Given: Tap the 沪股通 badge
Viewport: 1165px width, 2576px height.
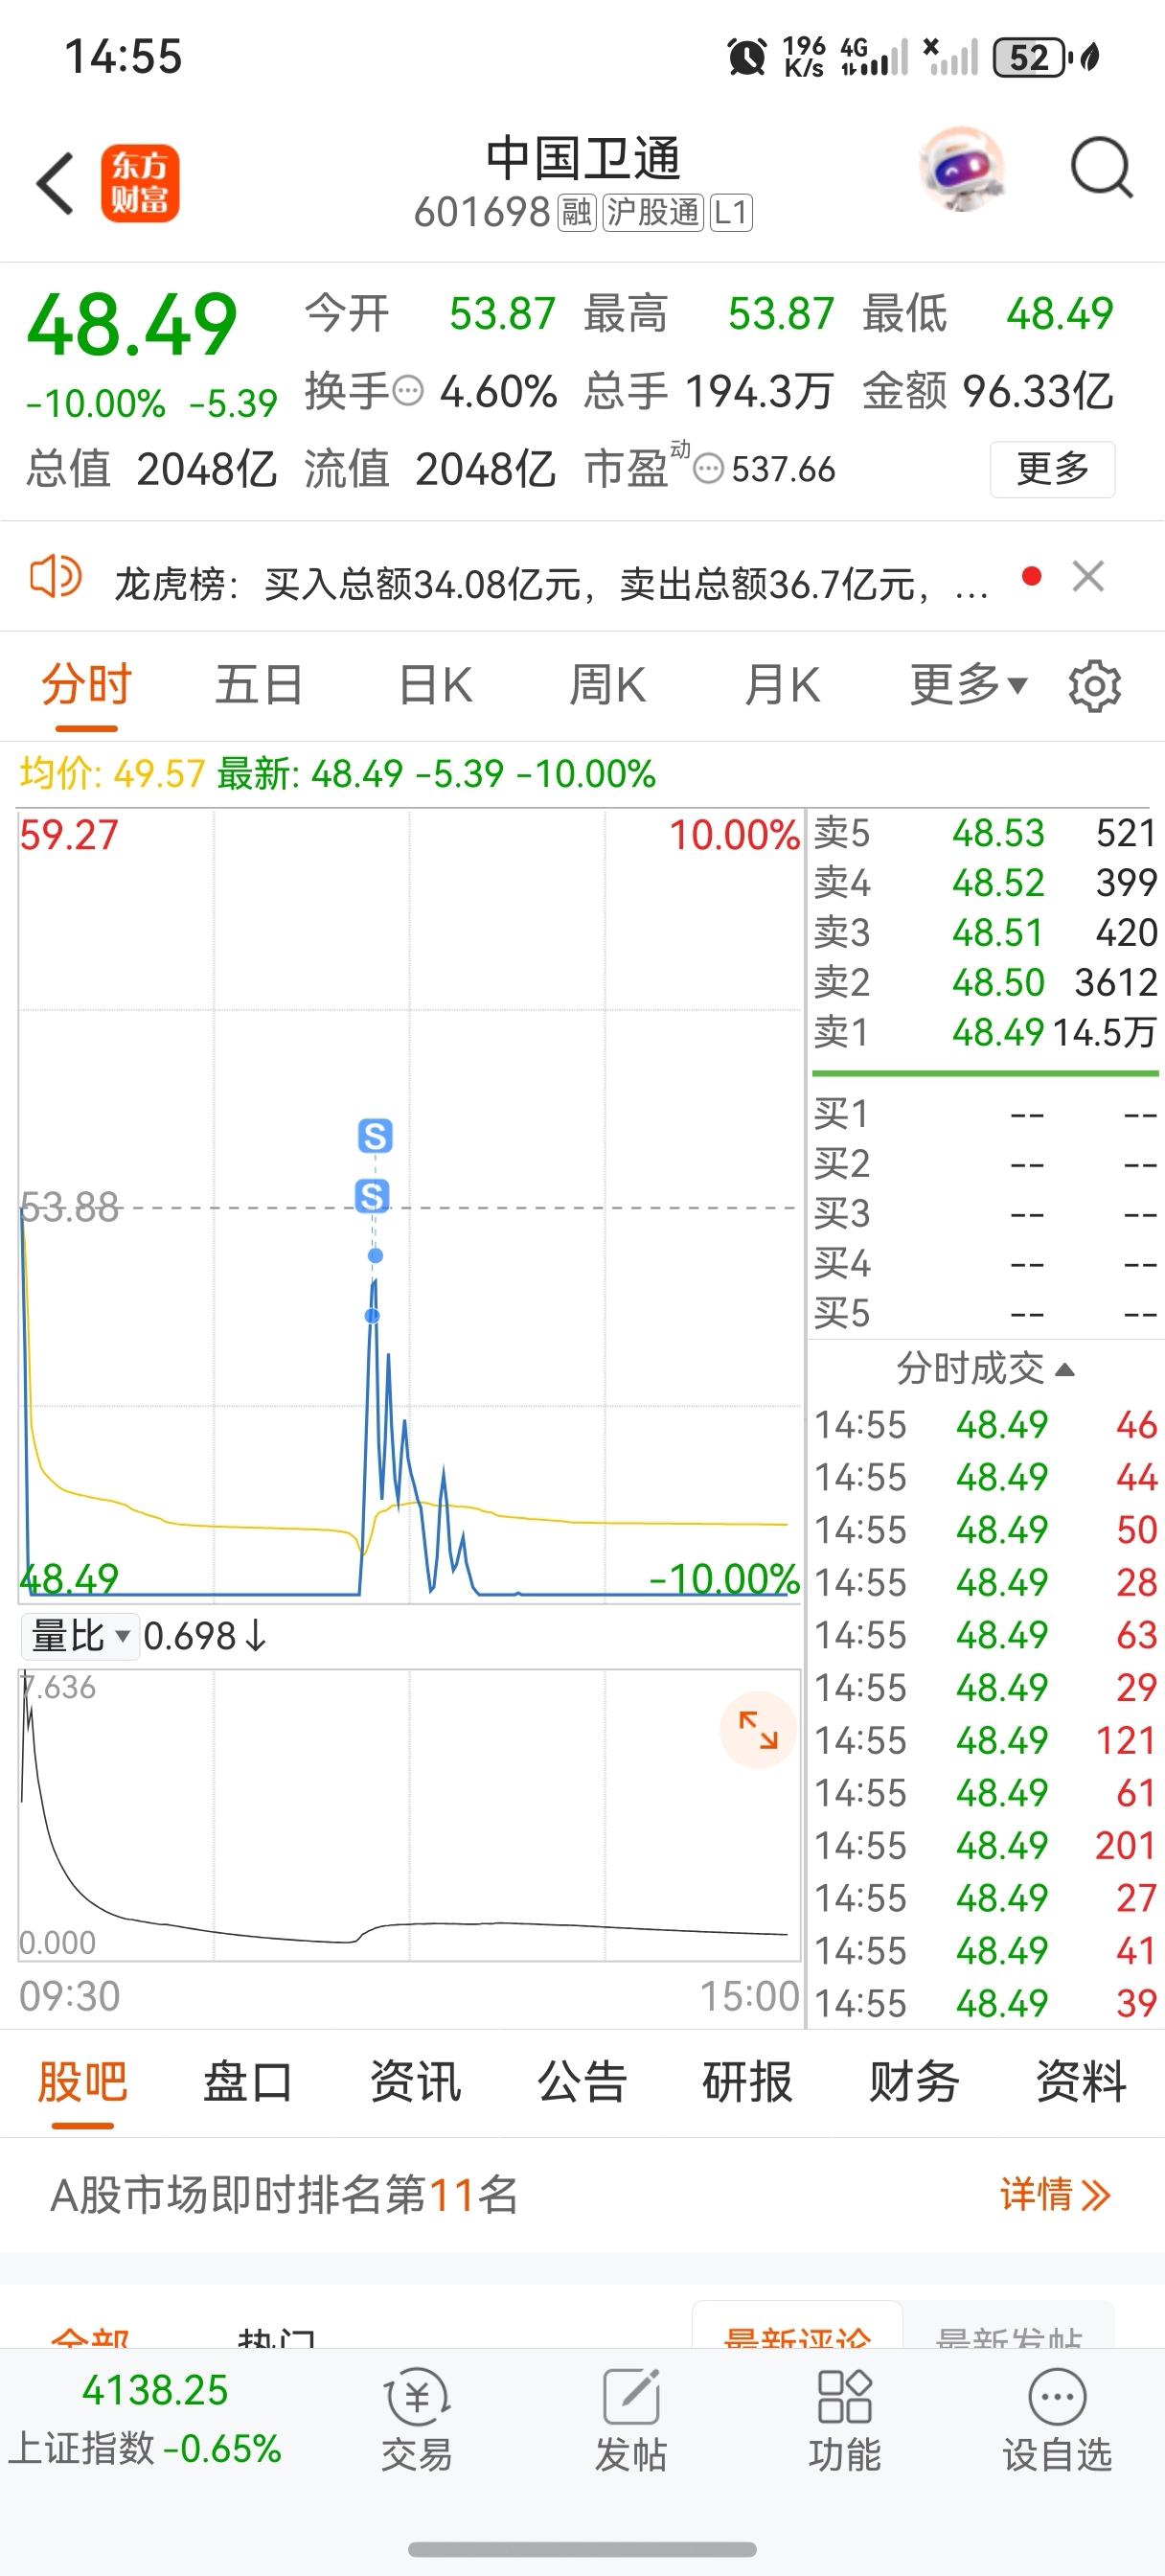Looking at the screenshot, I should pos(653,213).
